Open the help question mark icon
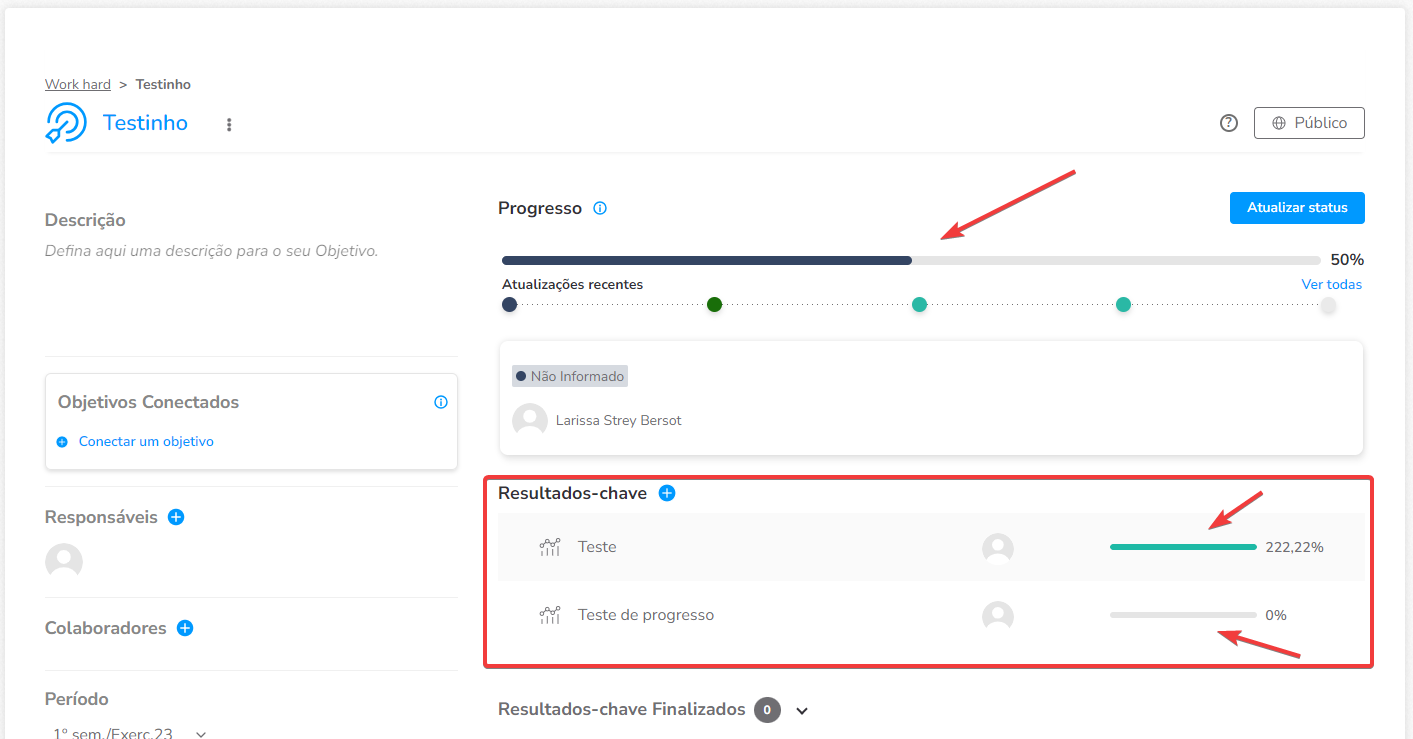The height and width of the screenshot is (739, 1413). 1229,123
